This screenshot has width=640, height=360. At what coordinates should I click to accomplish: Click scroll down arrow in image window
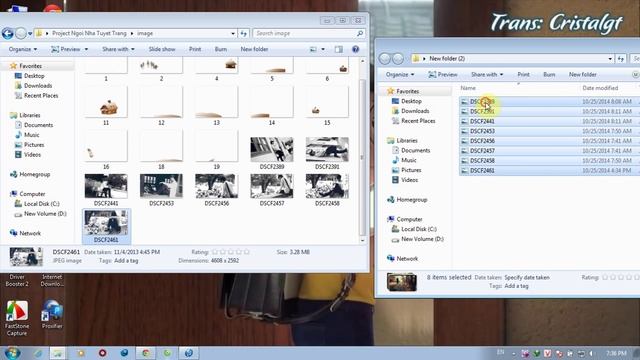tap(362, 240)
